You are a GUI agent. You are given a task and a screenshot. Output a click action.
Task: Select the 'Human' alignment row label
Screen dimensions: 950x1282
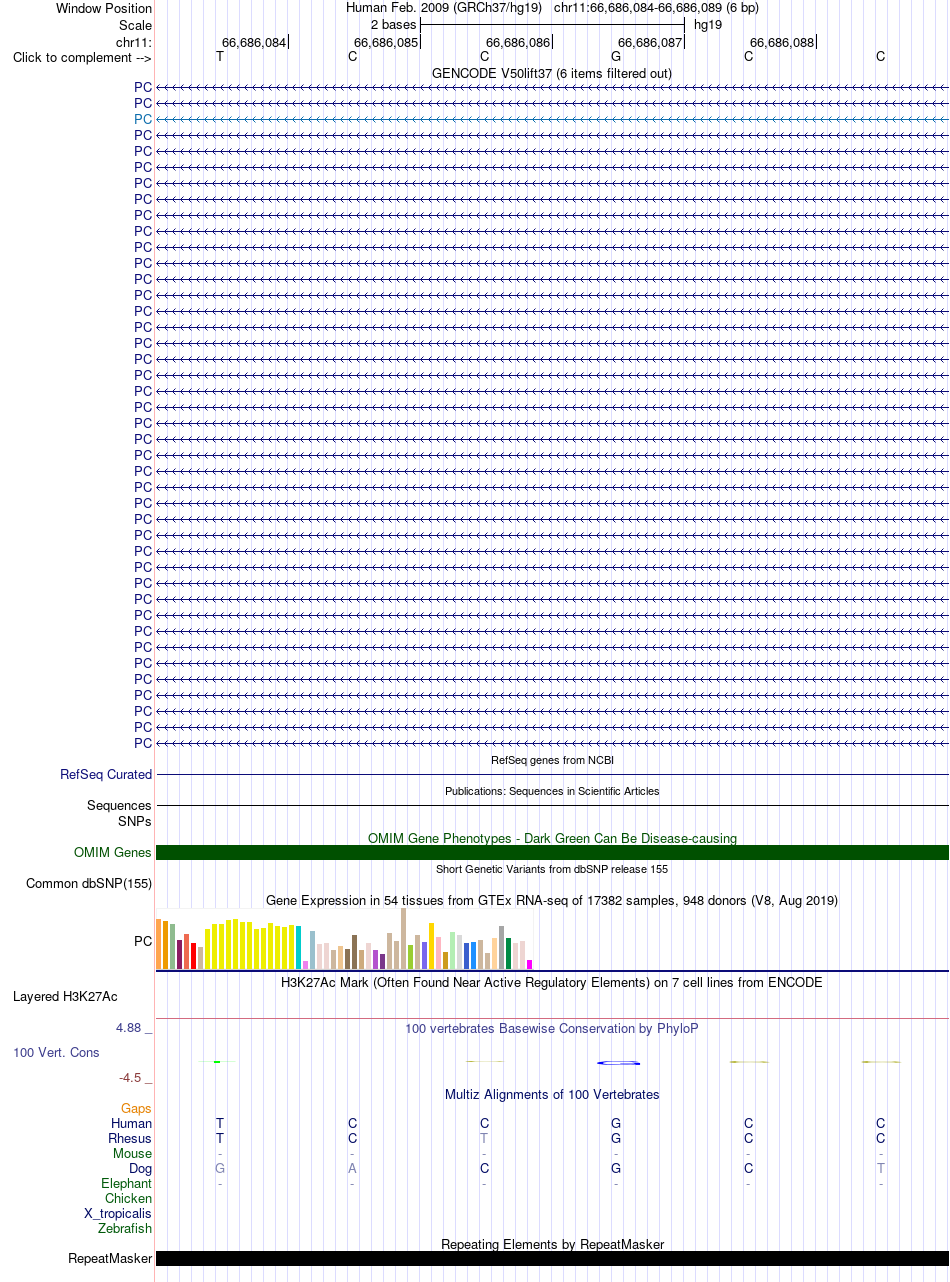tap(132, 1124)
